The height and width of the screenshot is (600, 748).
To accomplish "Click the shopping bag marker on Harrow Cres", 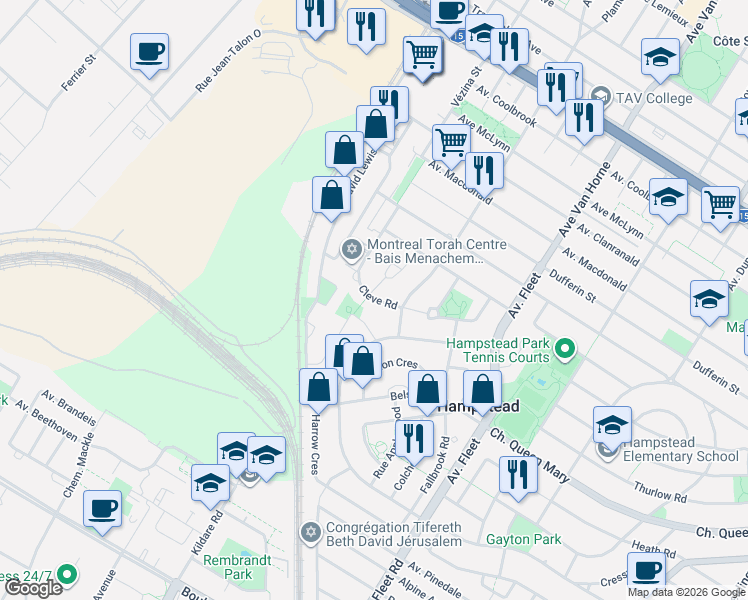I will [319, 390].
